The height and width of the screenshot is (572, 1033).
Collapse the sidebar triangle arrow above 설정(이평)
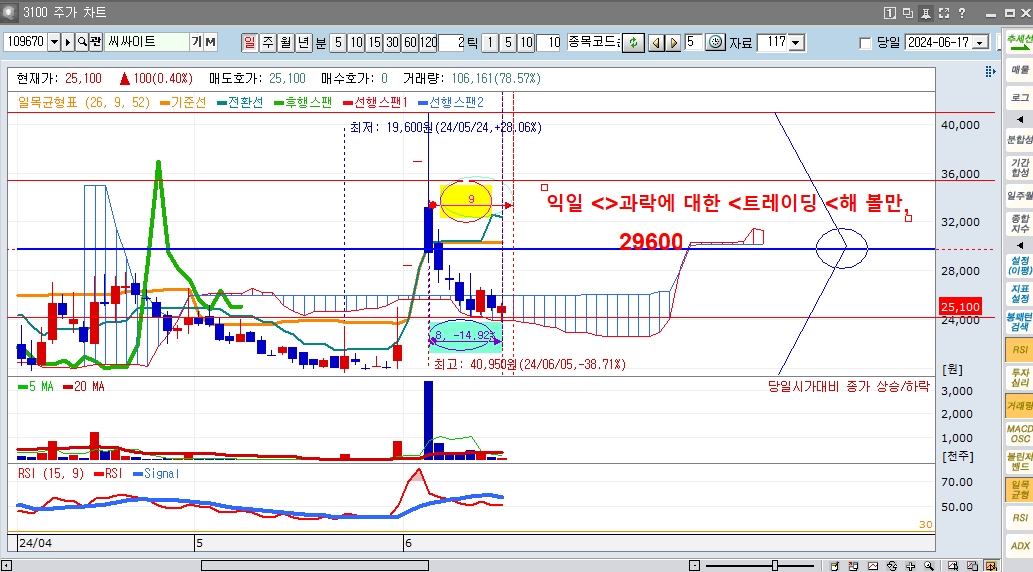coord(1019,245)
